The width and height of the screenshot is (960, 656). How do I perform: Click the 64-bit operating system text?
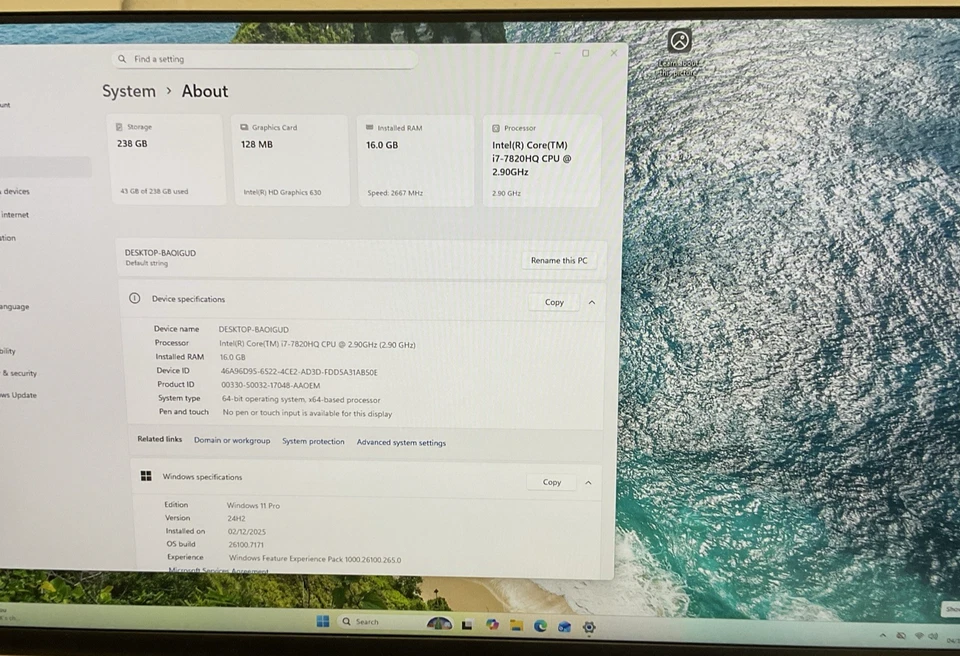coord(301,399)
